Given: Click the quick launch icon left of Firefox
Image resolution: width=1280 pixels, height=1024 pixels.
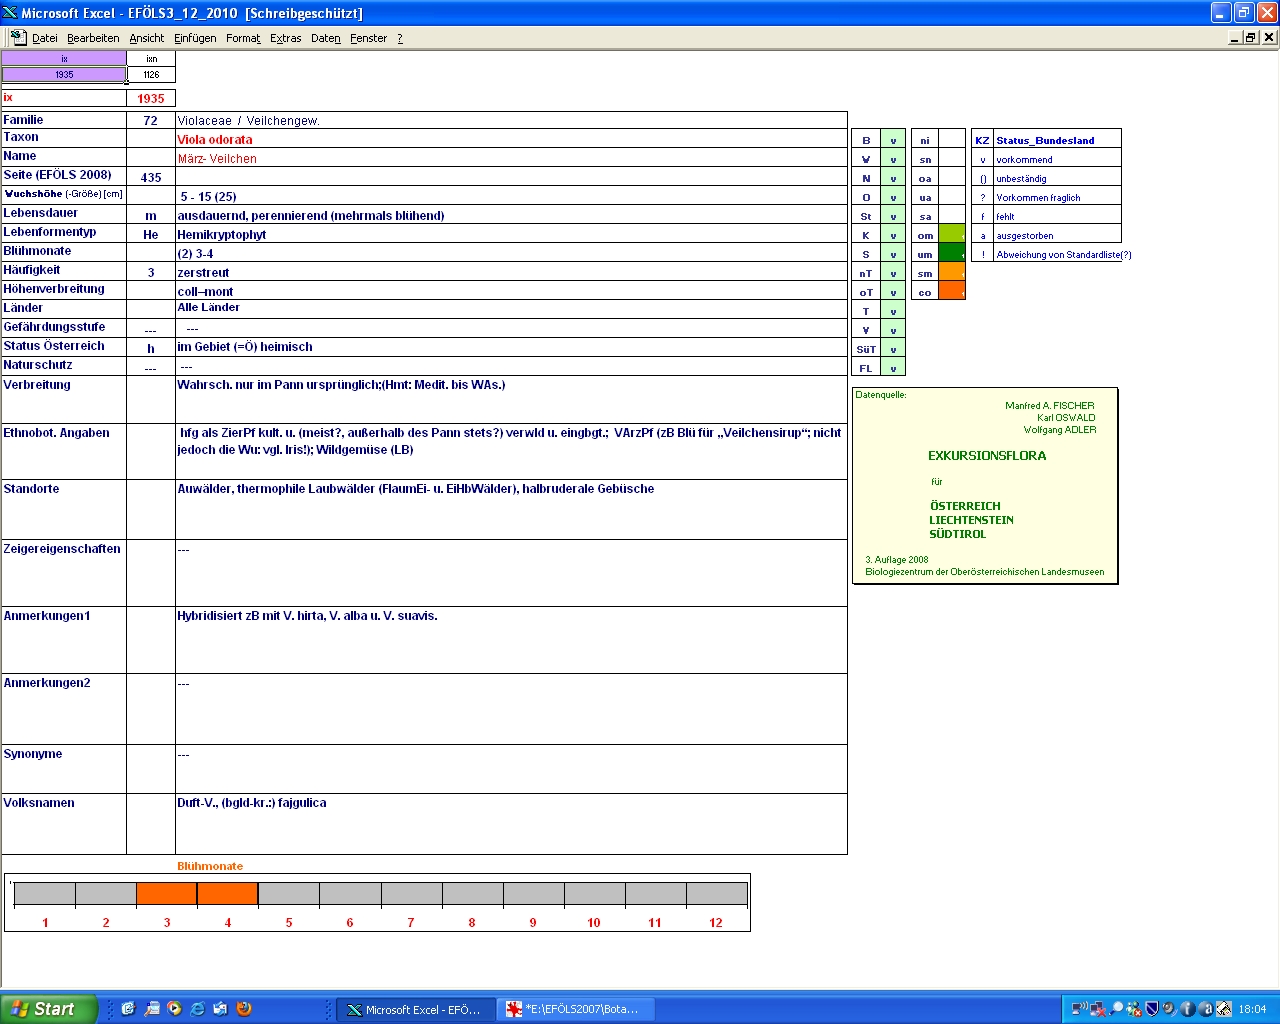Looking at the screenshot, I should (x=220, y=1009).
